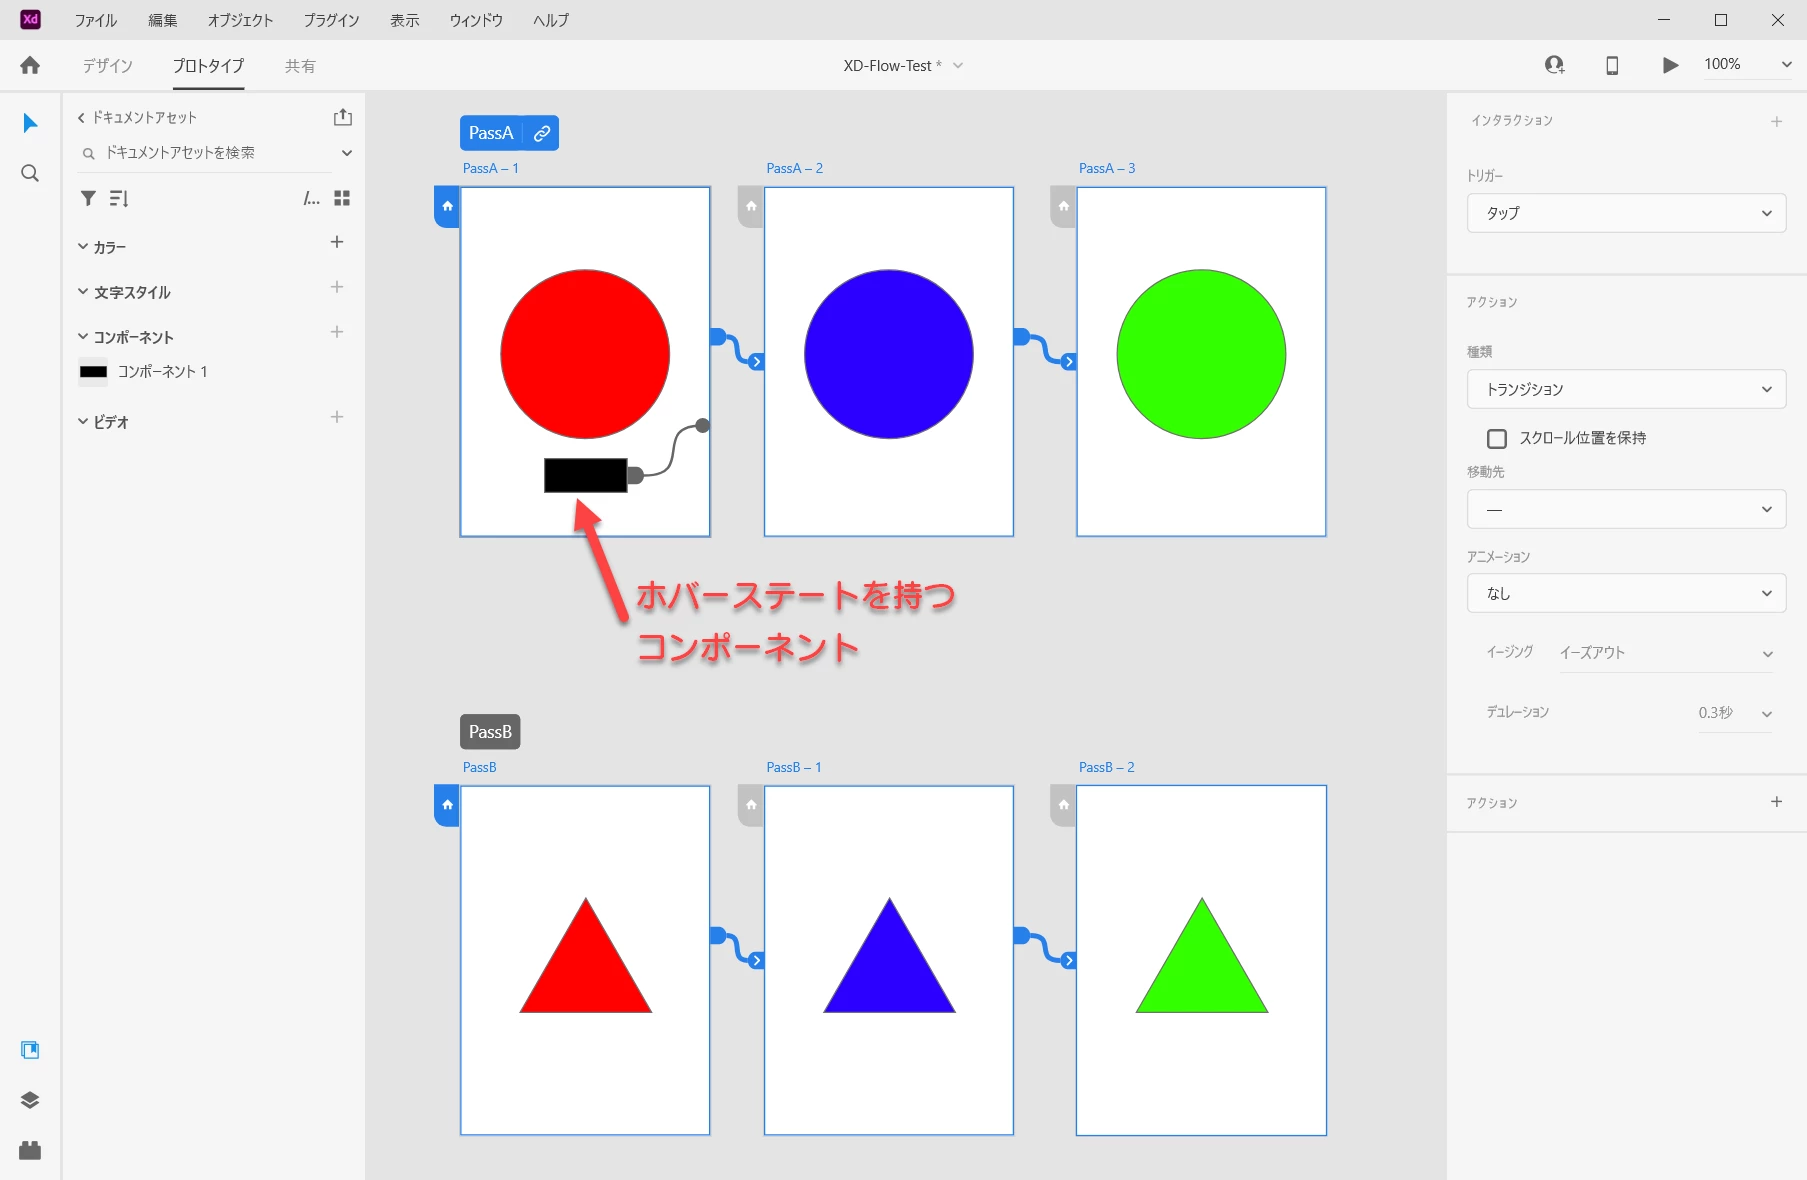1807x1180 pixels.
Task: Collapse the コンポーネント section
Action: [83, 337]
